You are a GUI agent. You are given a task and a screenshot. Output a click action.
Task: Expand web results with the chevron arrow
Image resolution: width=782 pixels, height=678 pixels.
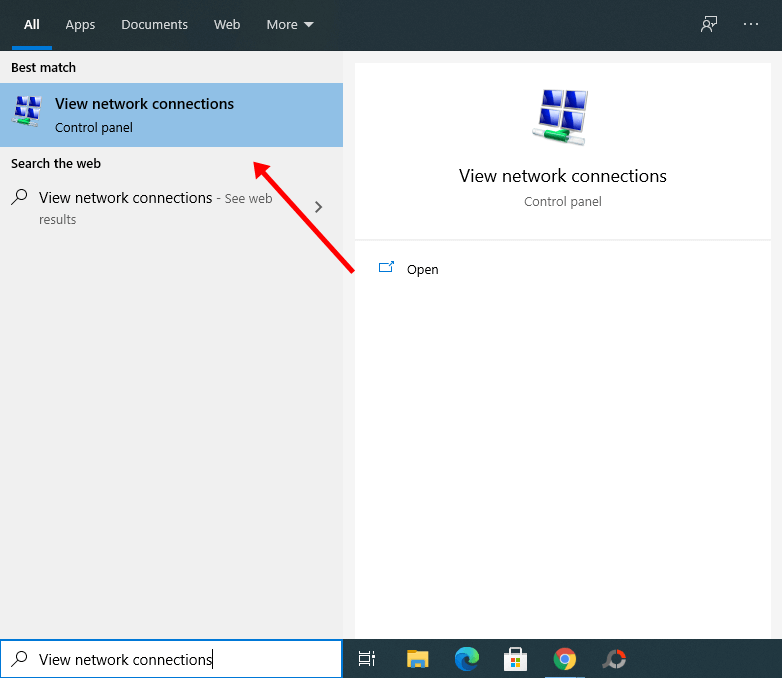(x=318, y=207)
